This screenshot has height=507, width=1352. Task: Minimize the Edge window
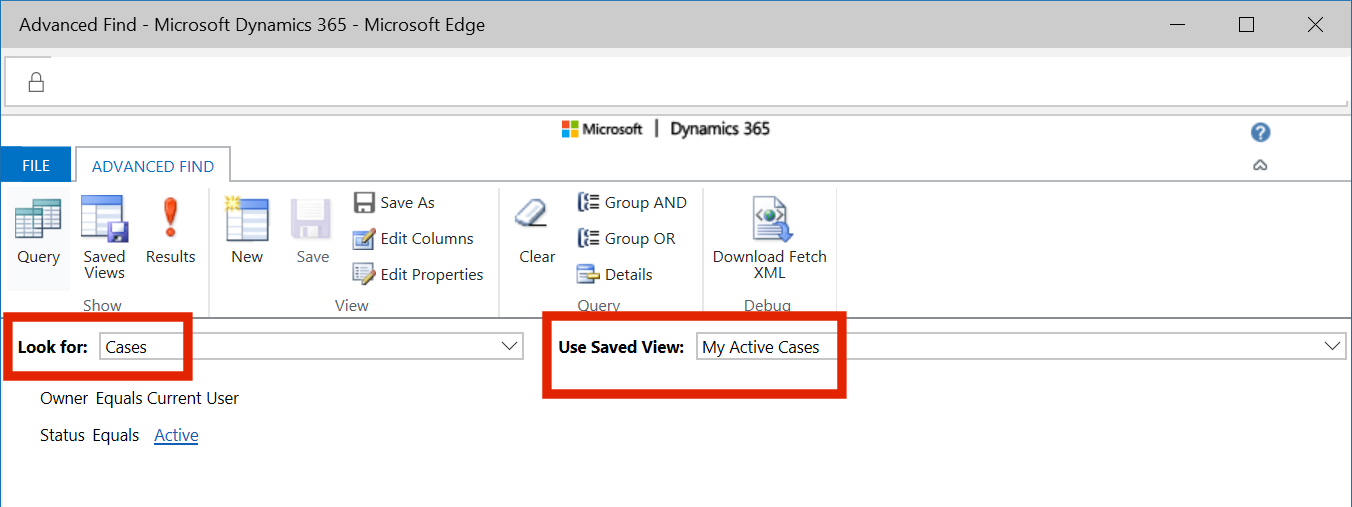tap(1177, 25)
